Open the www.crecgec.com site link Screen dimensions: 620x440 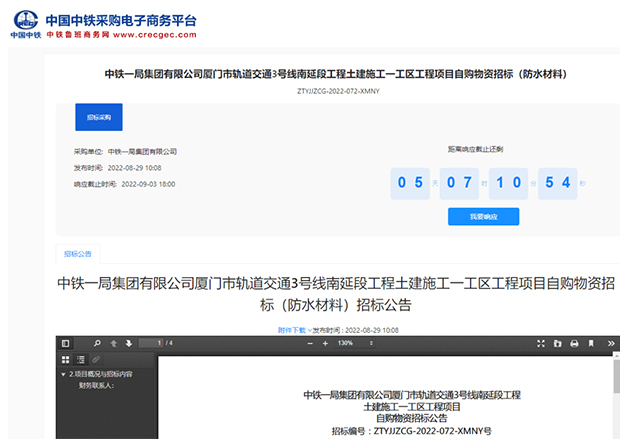(155, 35)
